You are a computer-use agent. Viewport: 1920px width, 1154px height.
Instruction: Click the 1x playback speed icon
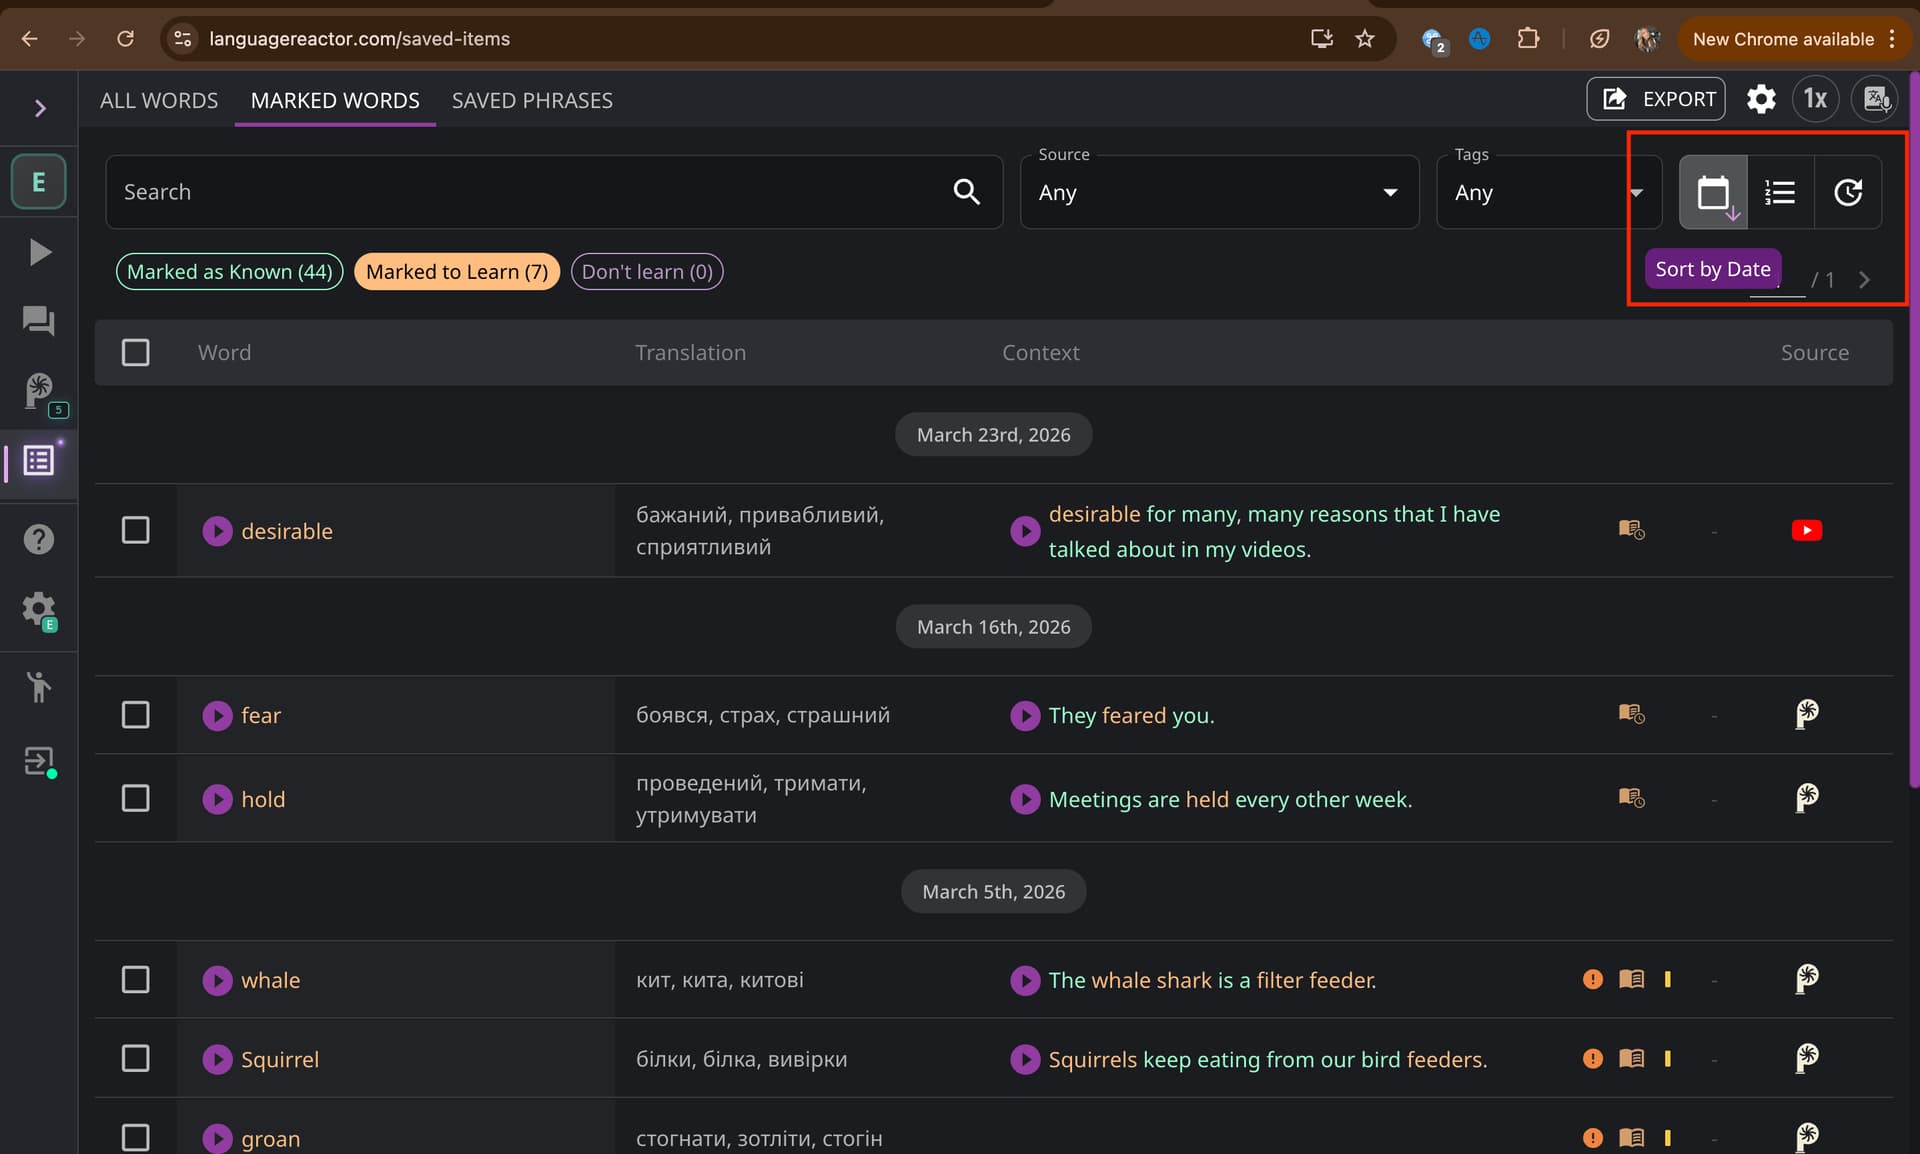pos(1815,99)
